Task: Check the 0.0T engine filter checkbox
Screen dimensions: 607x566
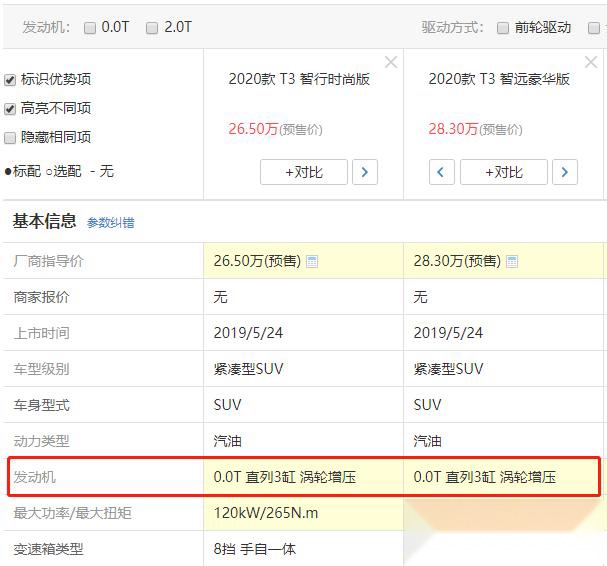Action: click(90, 28)
